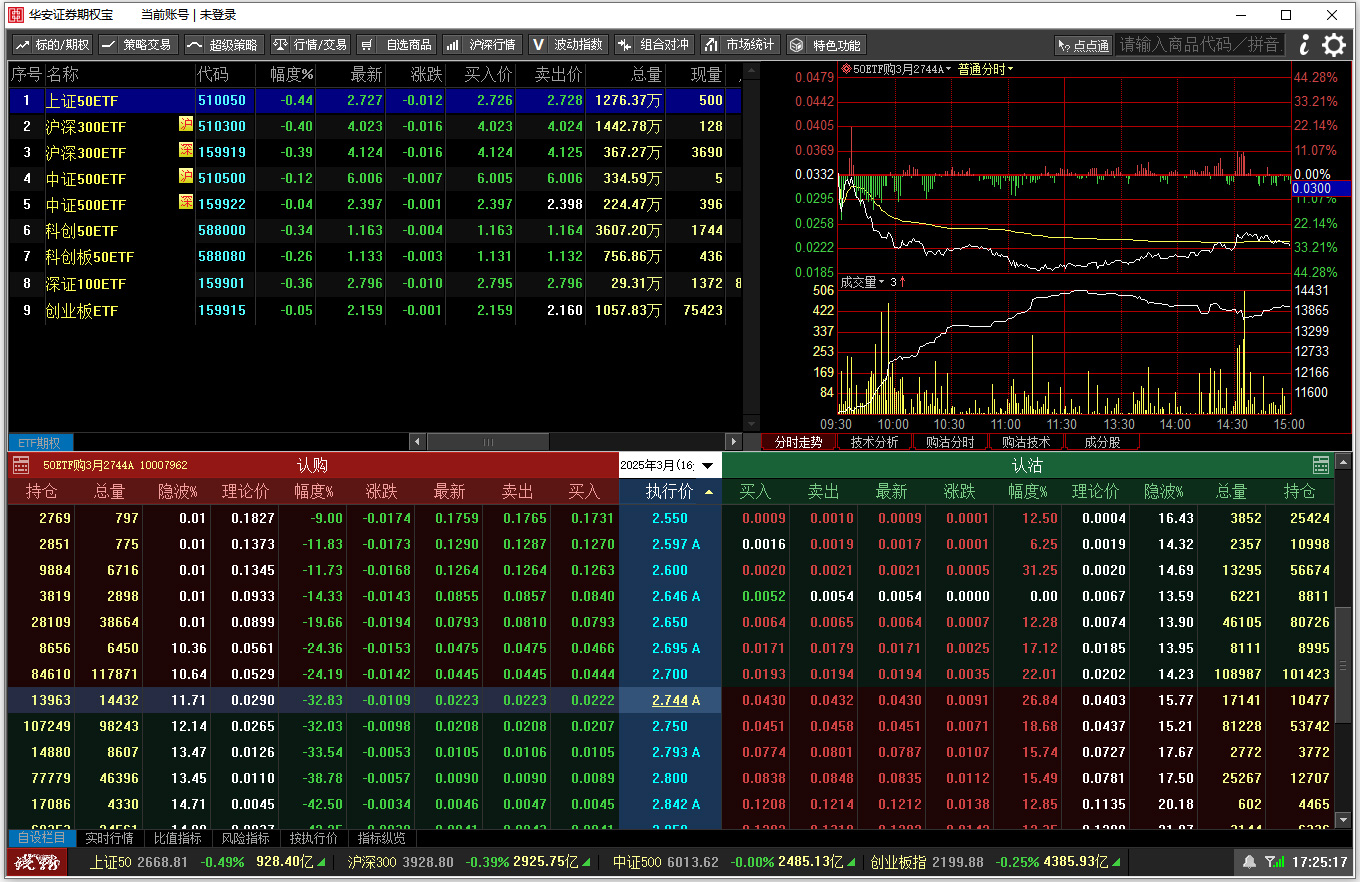Screen dimensions: 1360x882
Task: Click the 华安证券 app logo icon
Action: coord(15,15)
